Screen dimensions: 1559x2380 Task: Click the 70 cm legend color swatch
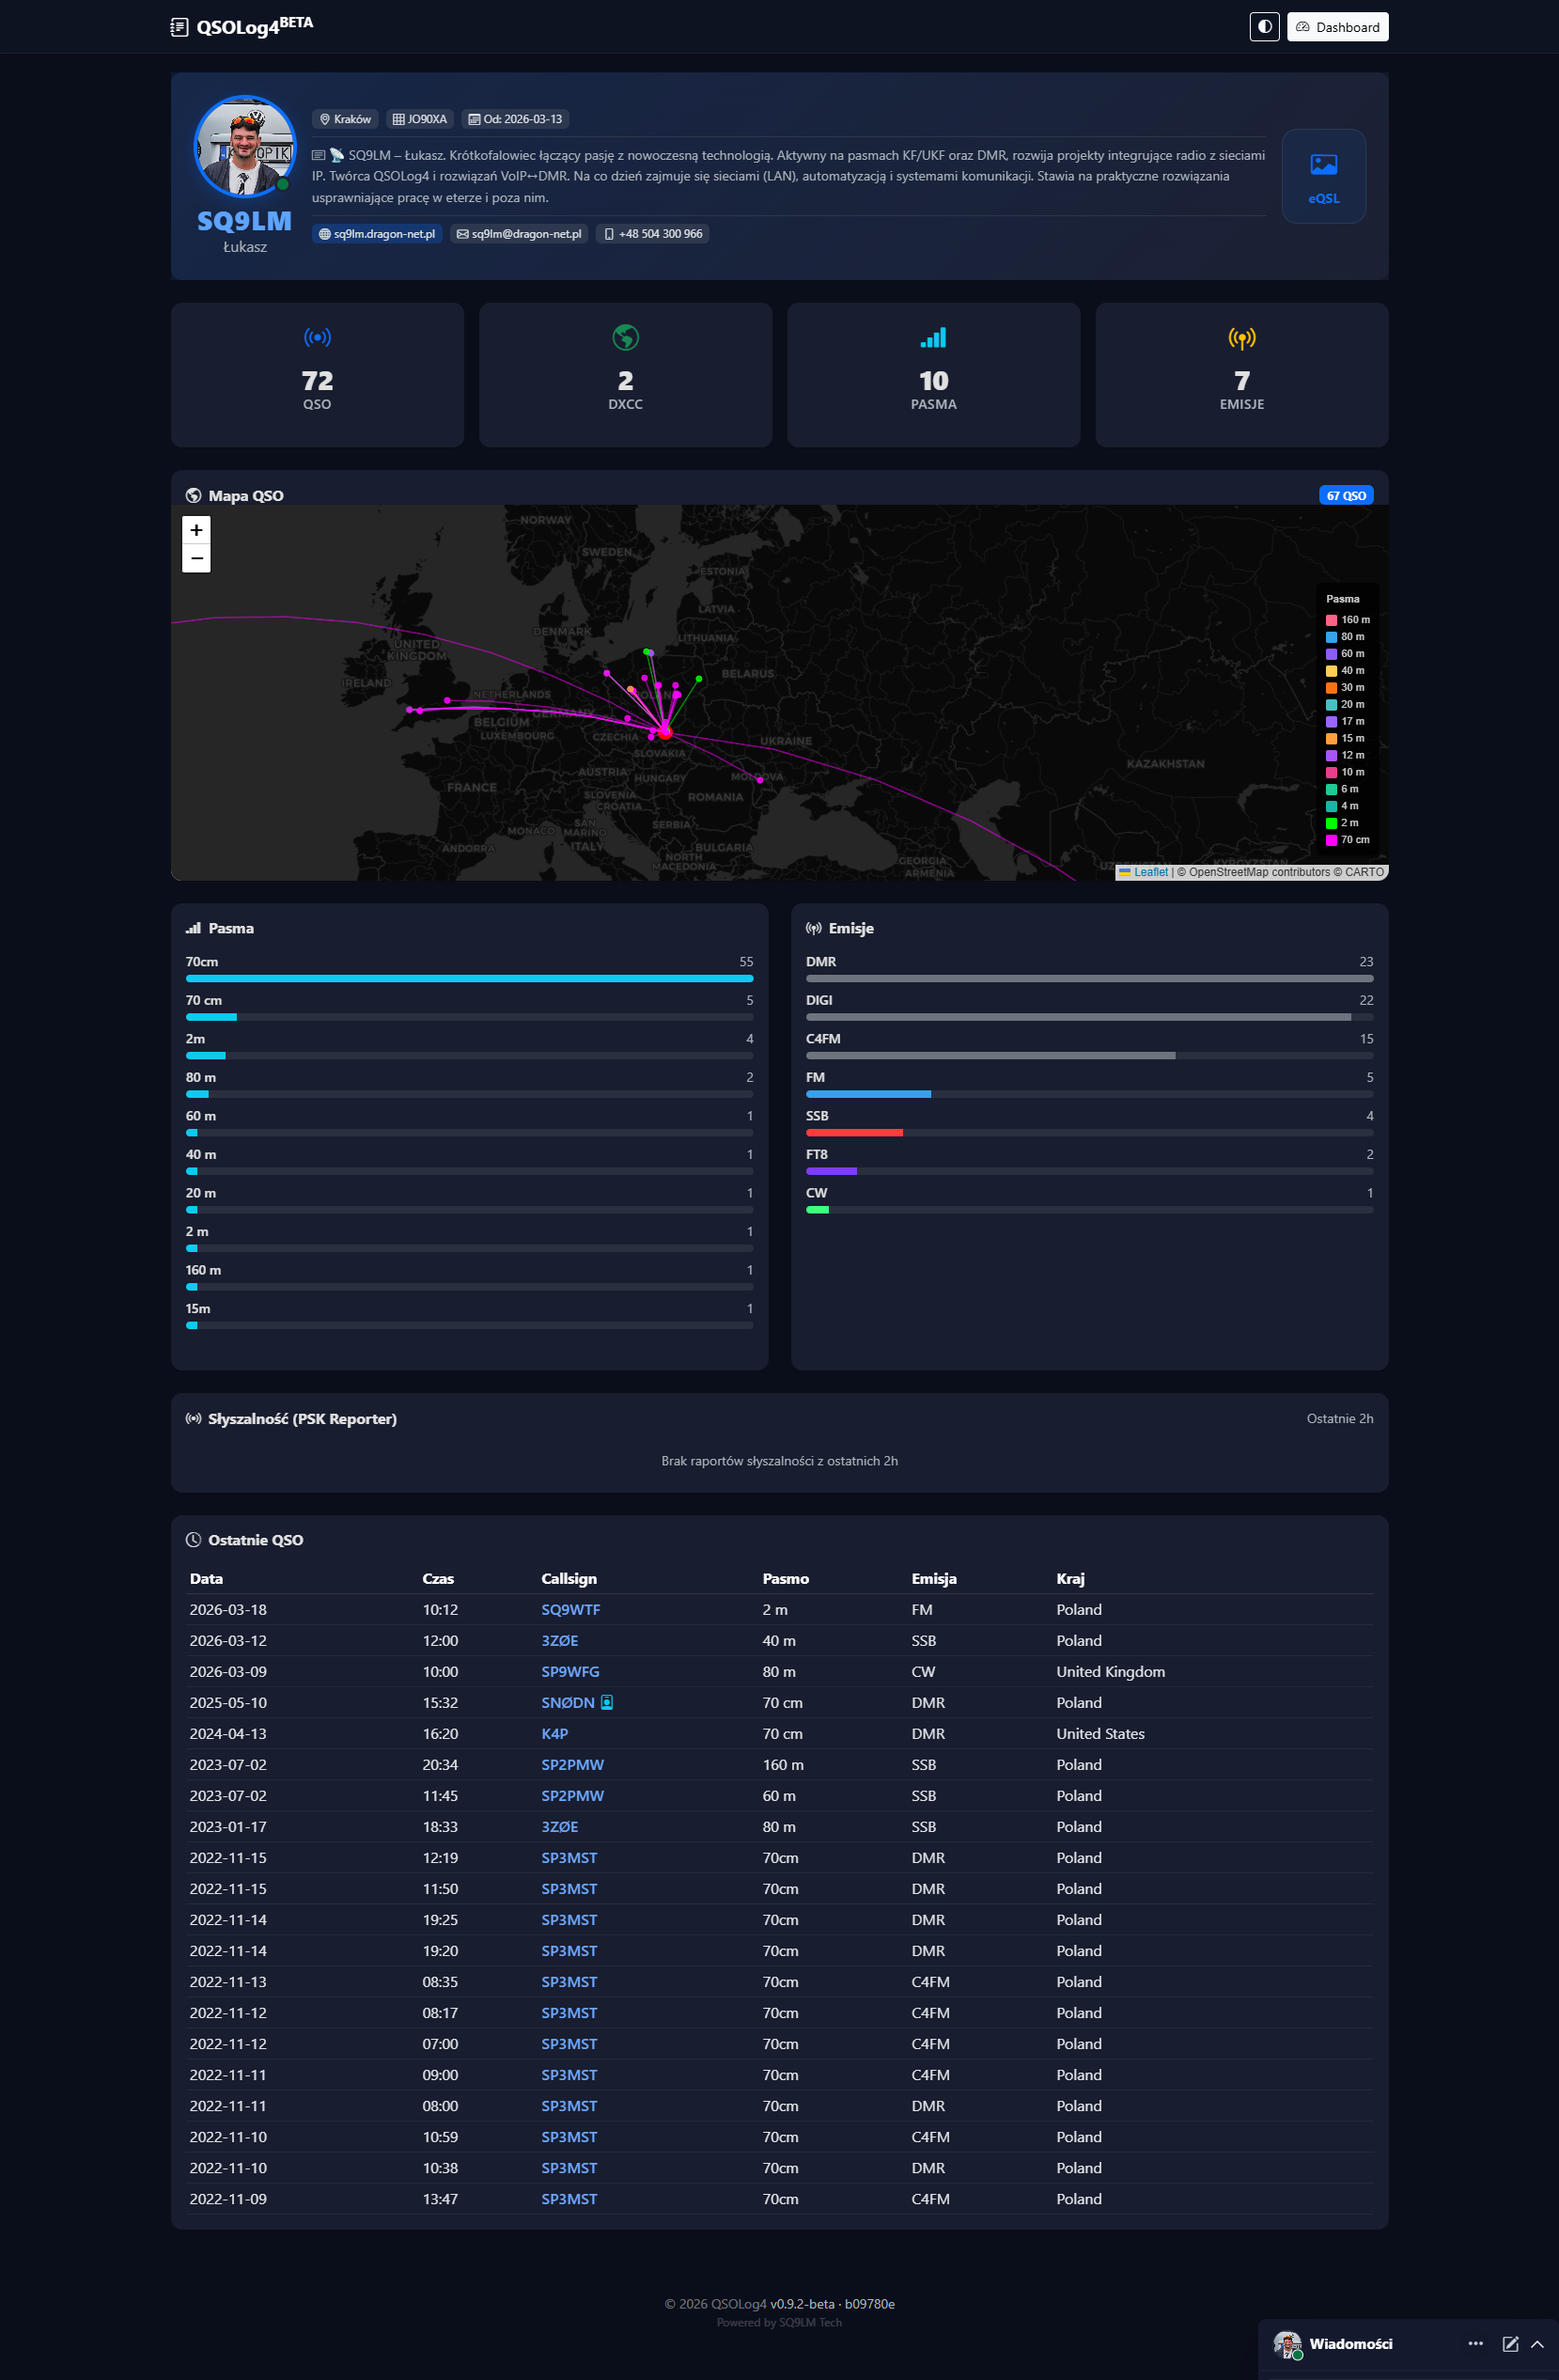(1331, 840)
